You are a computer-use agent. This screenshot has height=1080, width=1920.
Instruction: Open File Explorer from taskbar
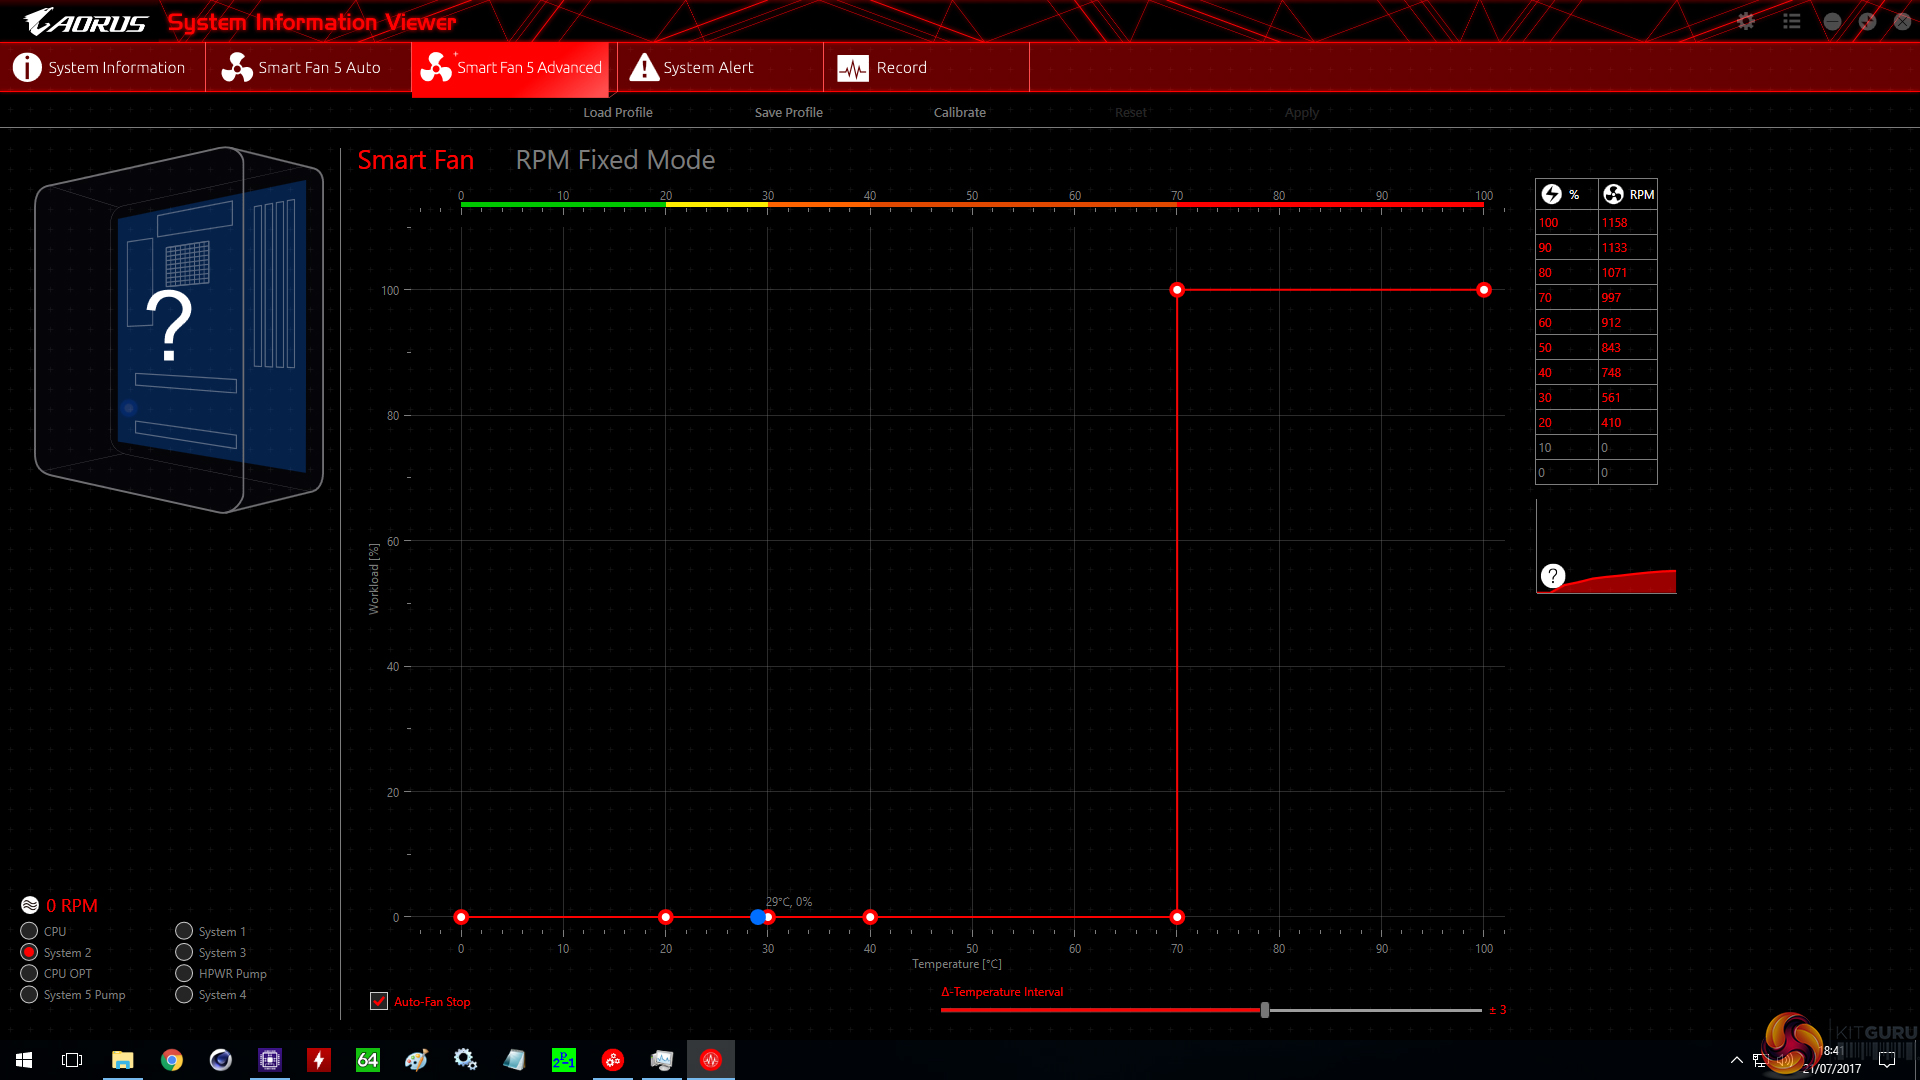(x=122, y=1060)
